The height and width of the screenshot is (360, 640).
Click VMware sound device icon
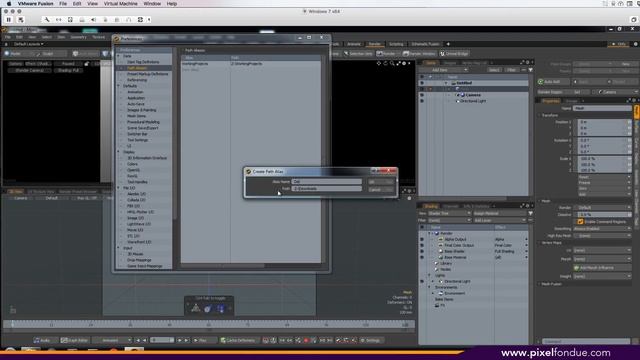[x=93, y=20]
